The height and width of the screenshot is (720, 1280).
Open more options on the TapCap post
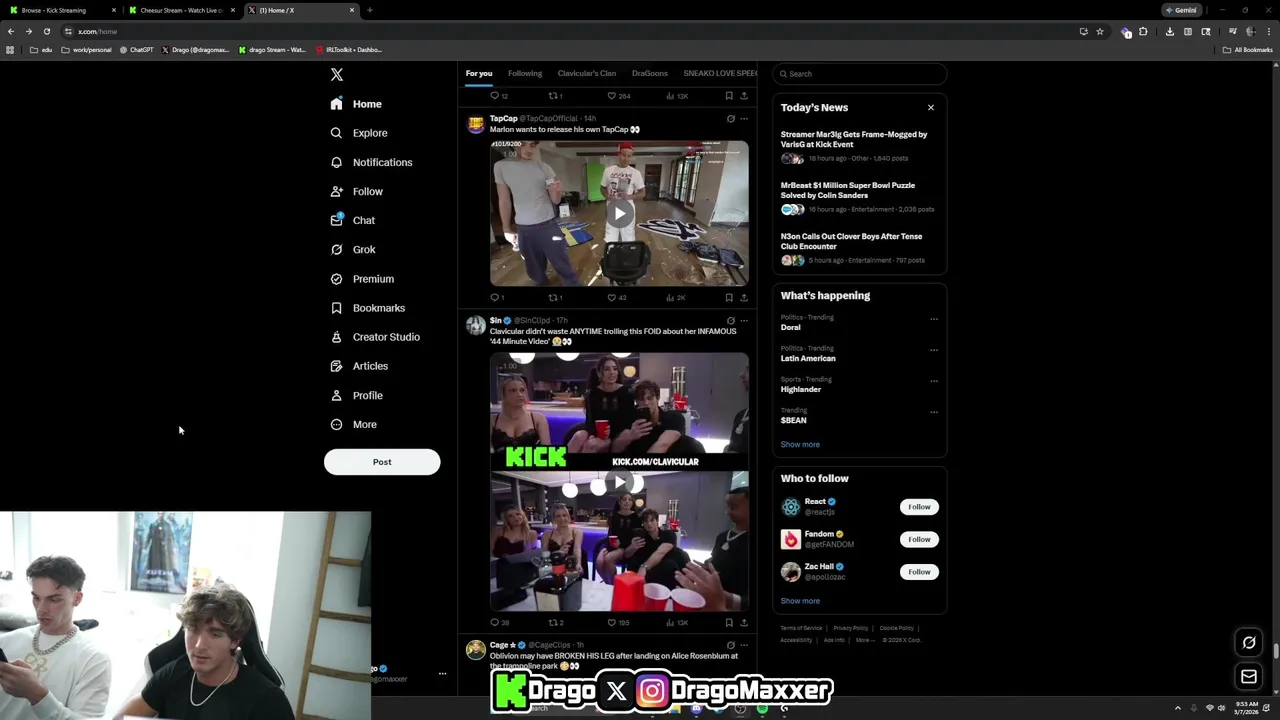744,119
